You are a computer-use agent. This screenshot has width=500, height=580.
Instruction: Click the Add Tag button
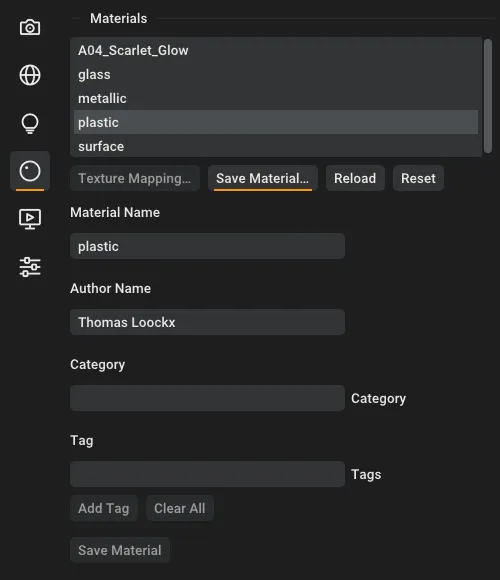(x=104, y=508)
